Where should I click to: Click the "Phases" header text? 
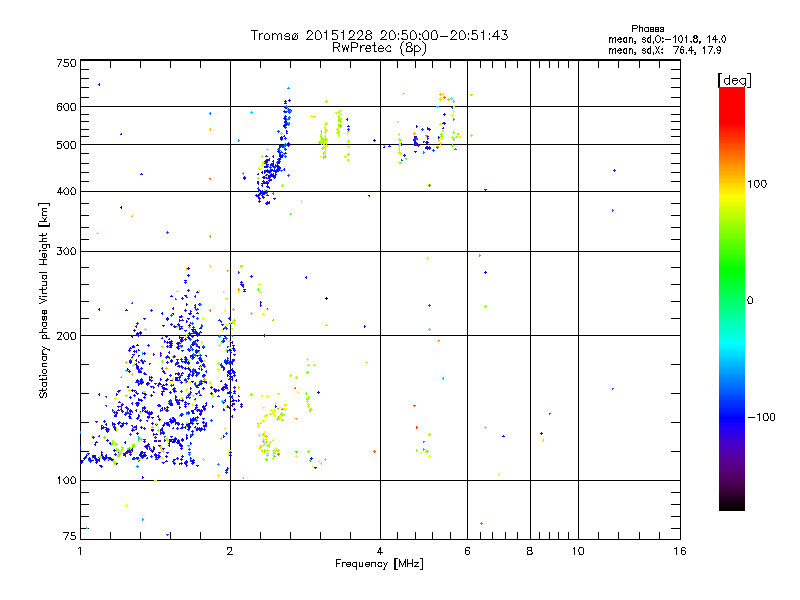point(647,29)
